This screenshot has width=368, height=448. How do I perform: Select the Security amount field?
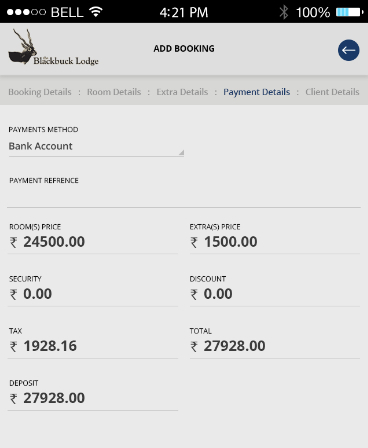coord(93,294)
